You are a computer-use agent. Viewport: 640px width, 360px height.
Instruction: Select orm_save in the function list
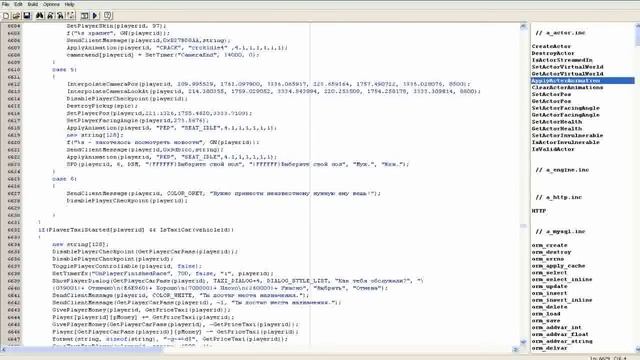point(546,321)
